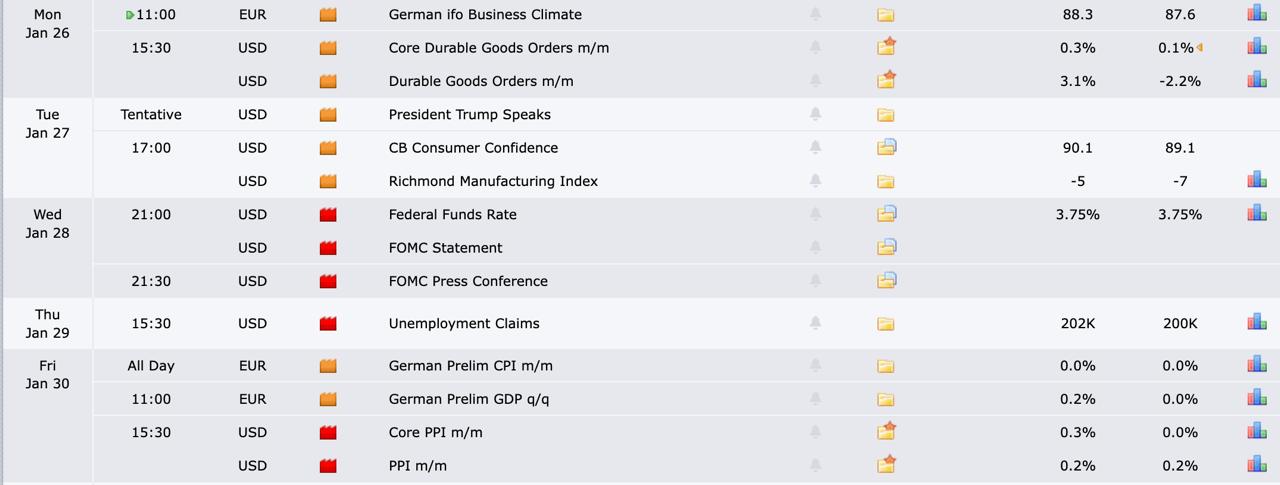
Task: Click Unemployment Claims event title
Action: click(x=463, y=323)
